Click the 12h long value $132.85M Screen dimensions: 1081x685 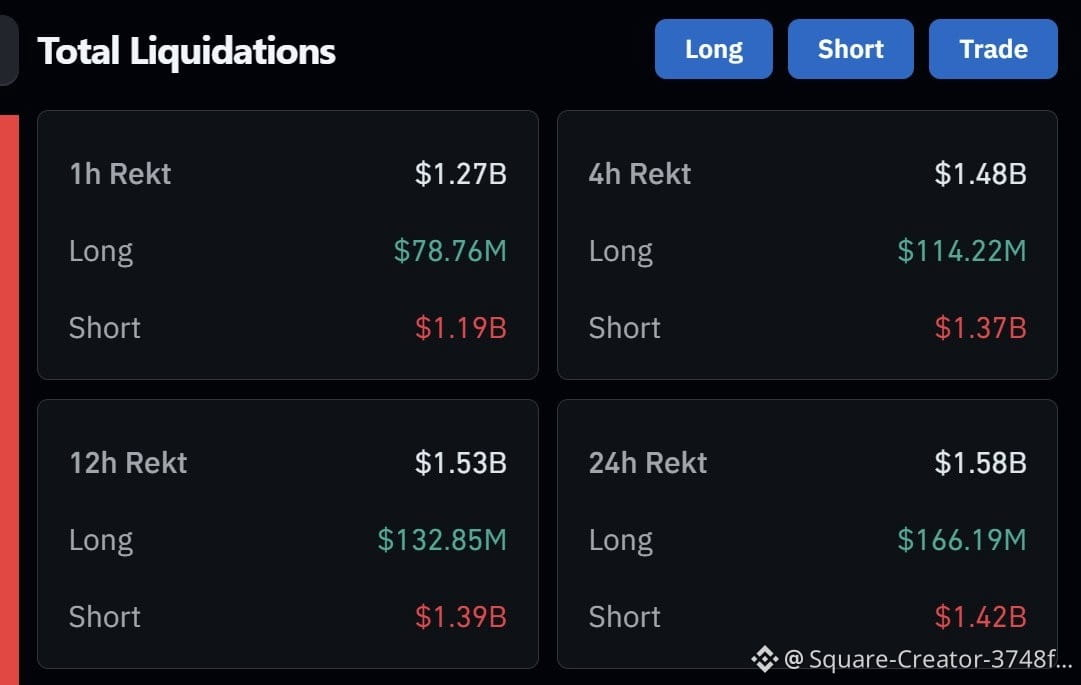442,540
